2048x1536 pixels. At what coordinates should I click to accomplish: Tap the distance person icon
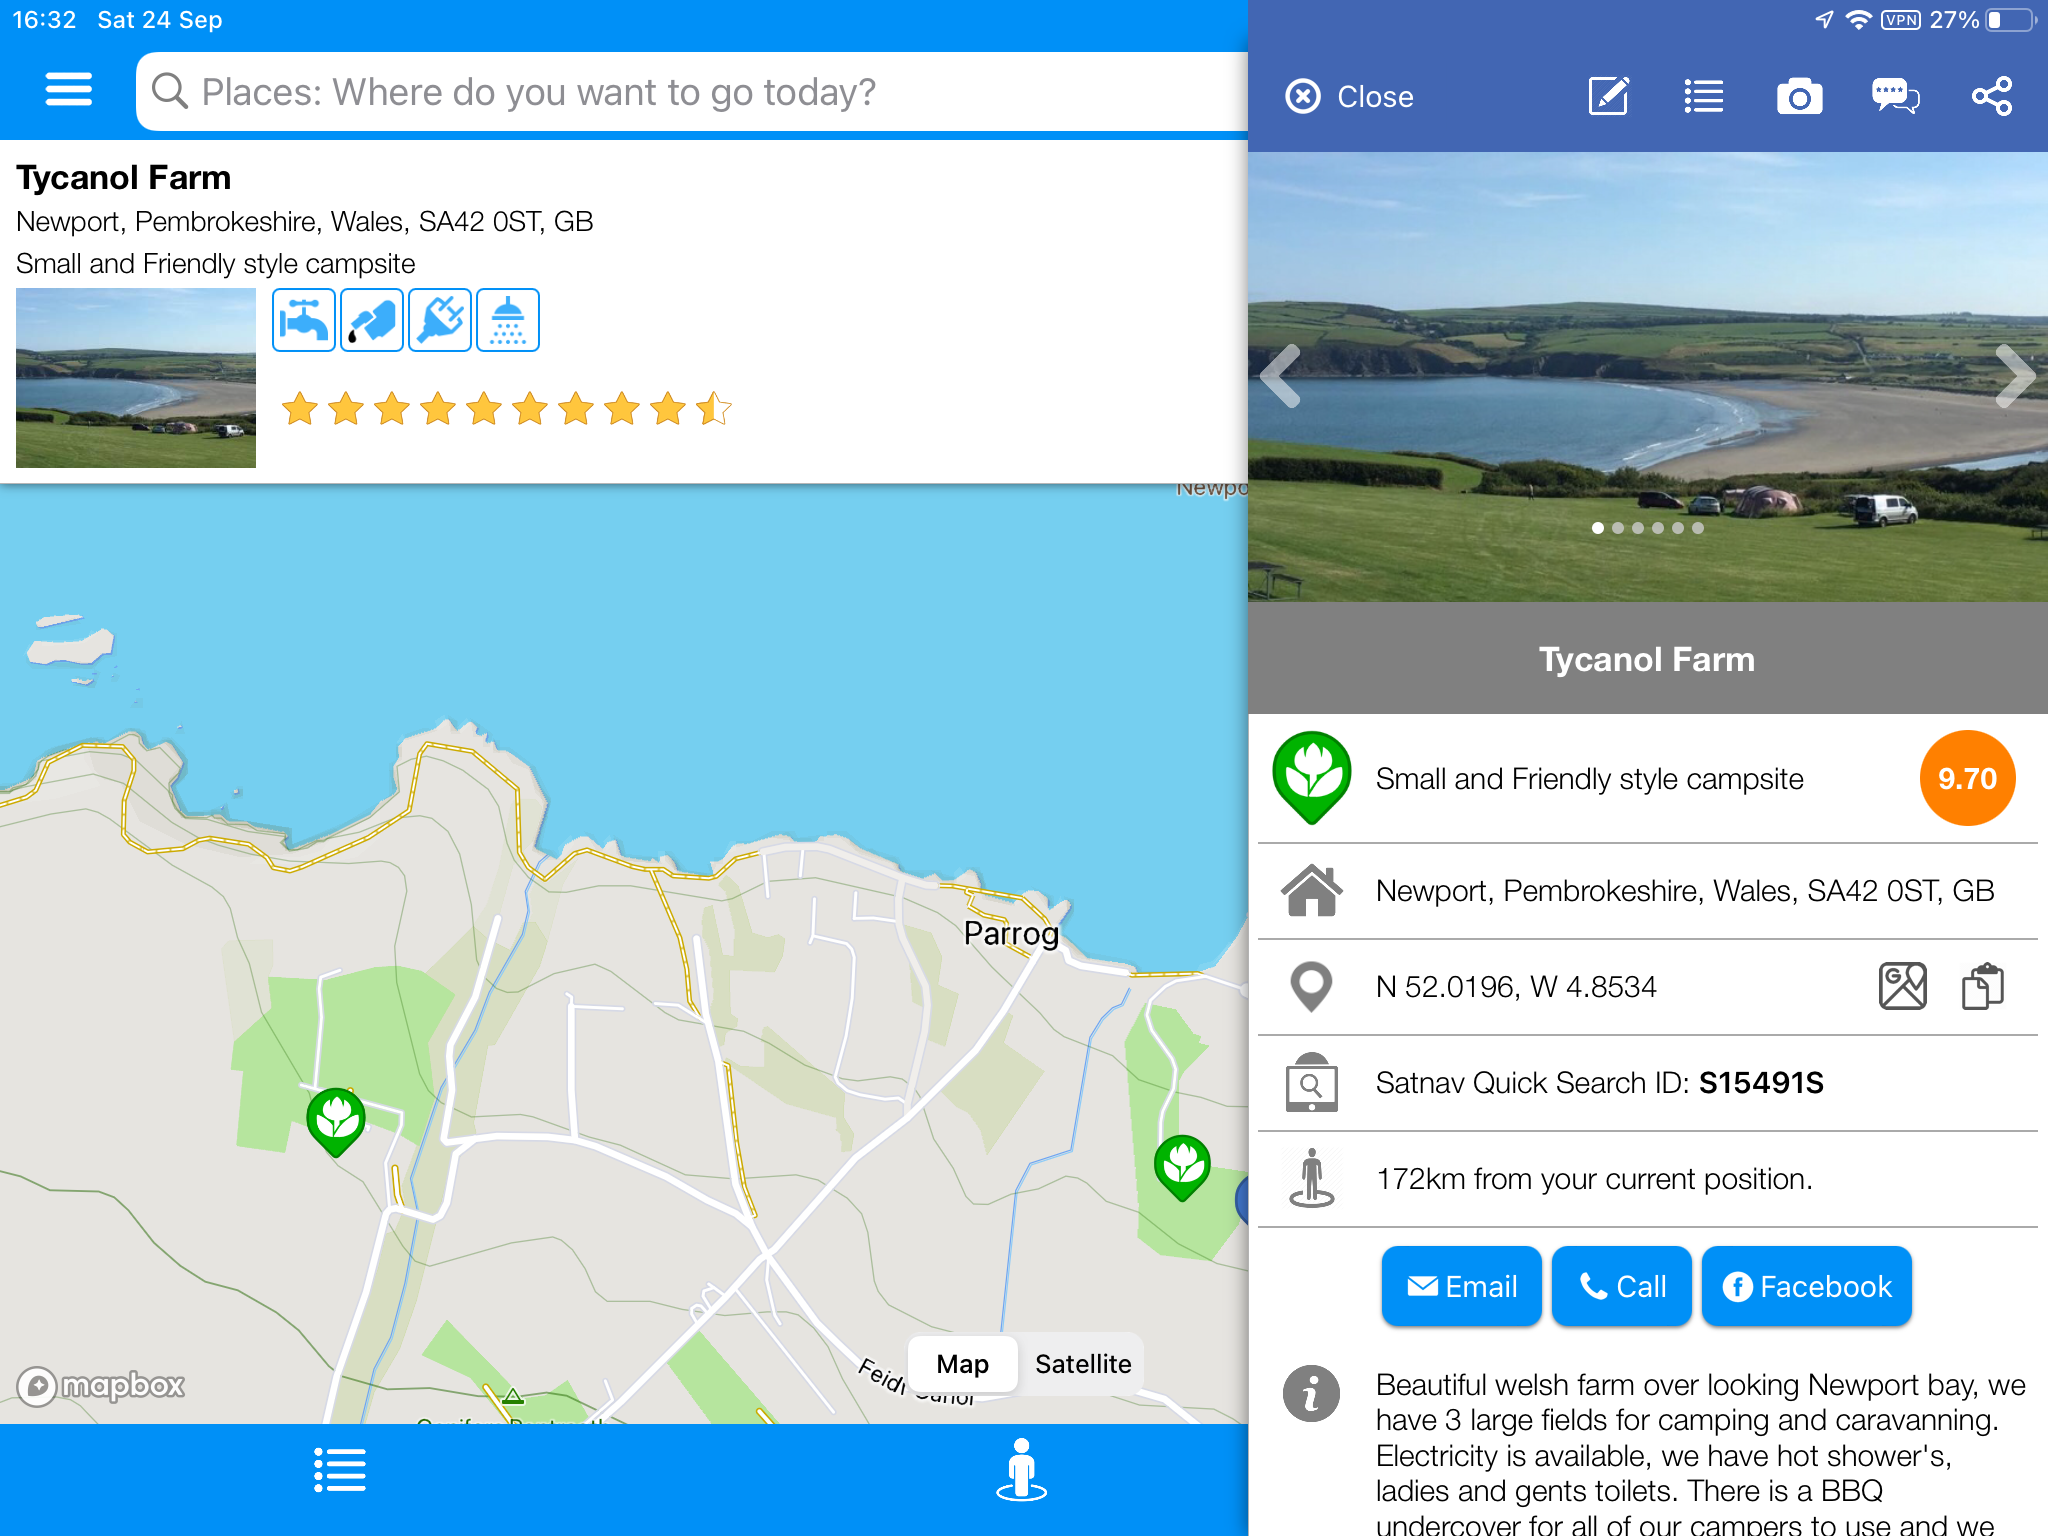click(x=1312, y=1179)
